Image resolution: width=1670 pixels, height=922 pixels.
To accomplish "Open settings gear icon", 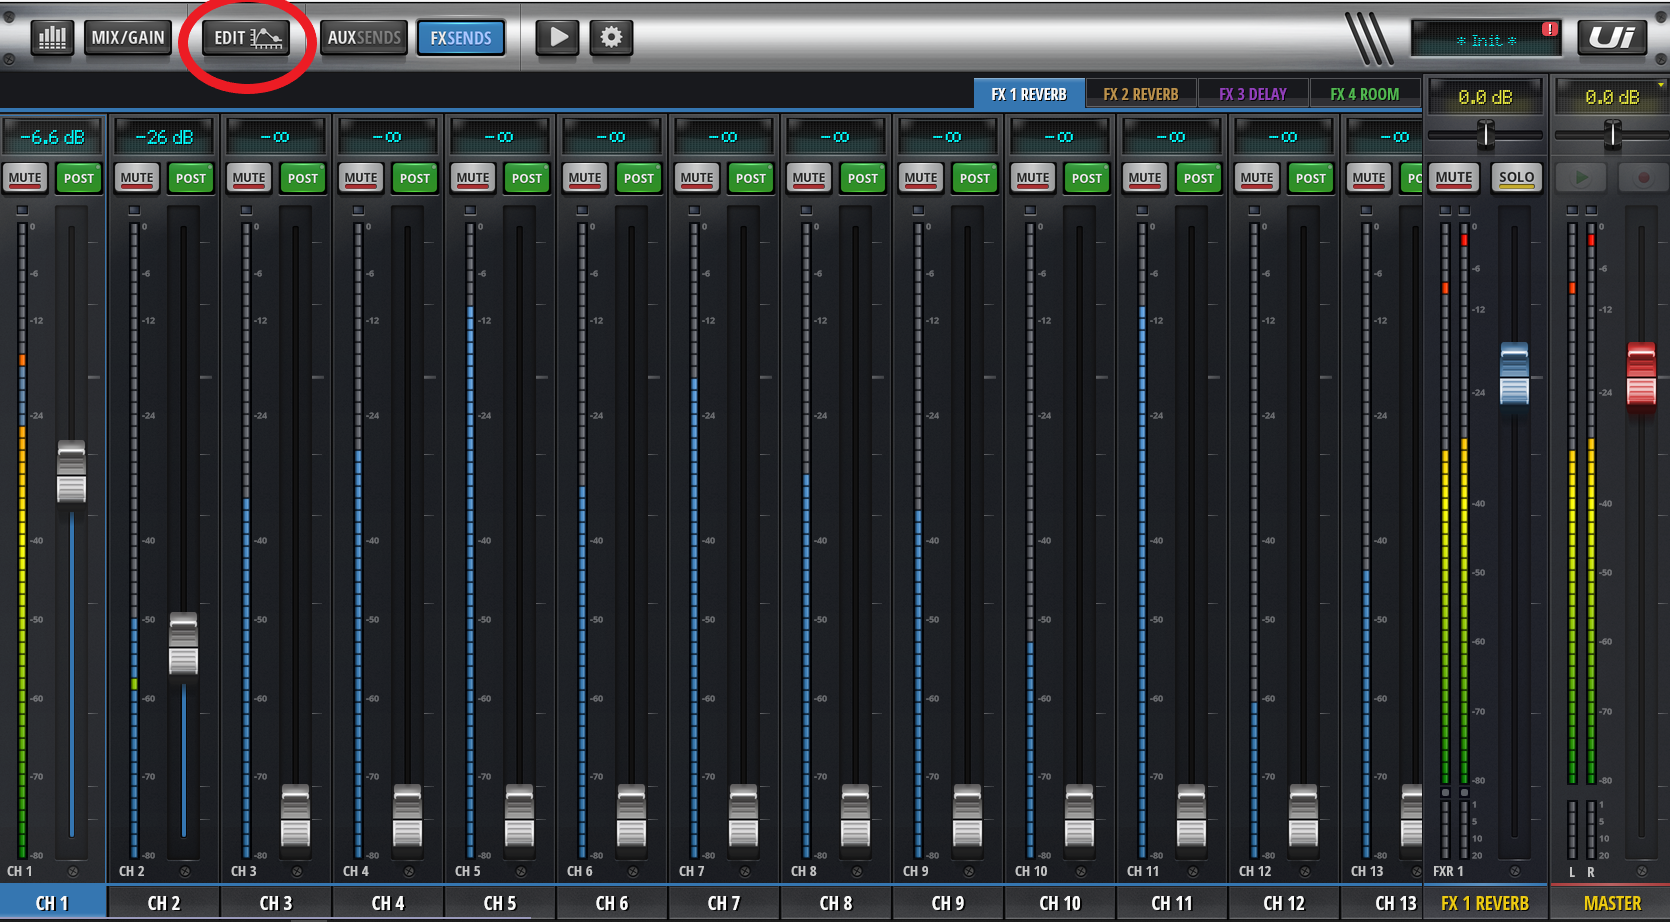I will pos(611,38).
